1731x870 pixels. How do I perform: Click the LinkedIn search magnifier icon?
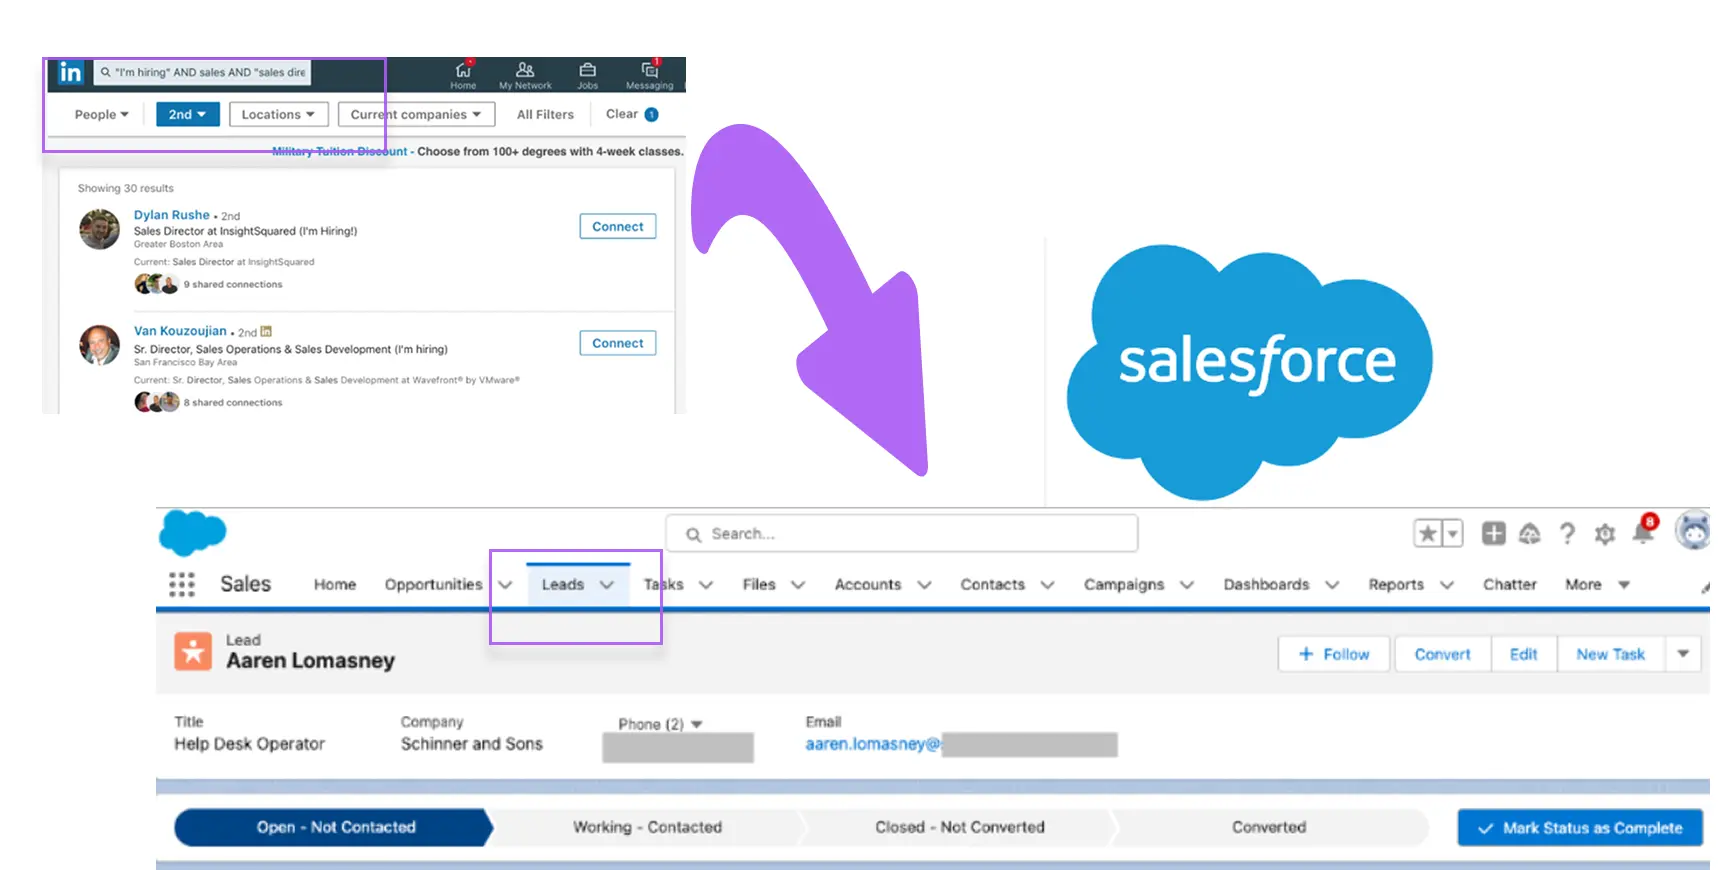[x=105, y=72]
